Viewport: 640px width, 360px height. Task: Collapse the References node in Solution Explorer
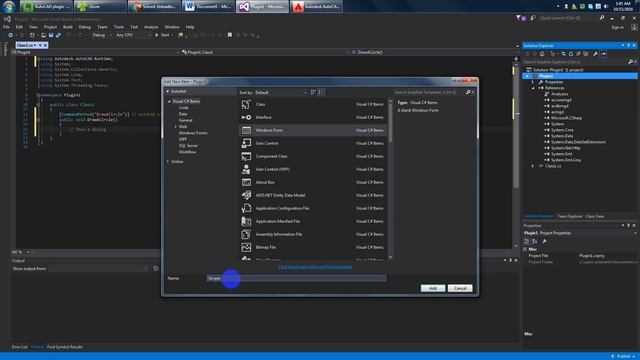pos(533,88)
